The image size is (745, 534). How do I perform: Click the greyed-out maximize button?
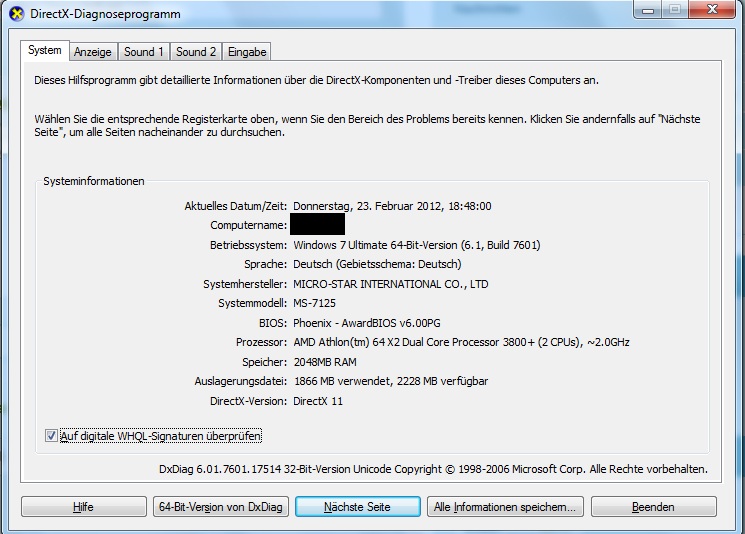[675, 10]
